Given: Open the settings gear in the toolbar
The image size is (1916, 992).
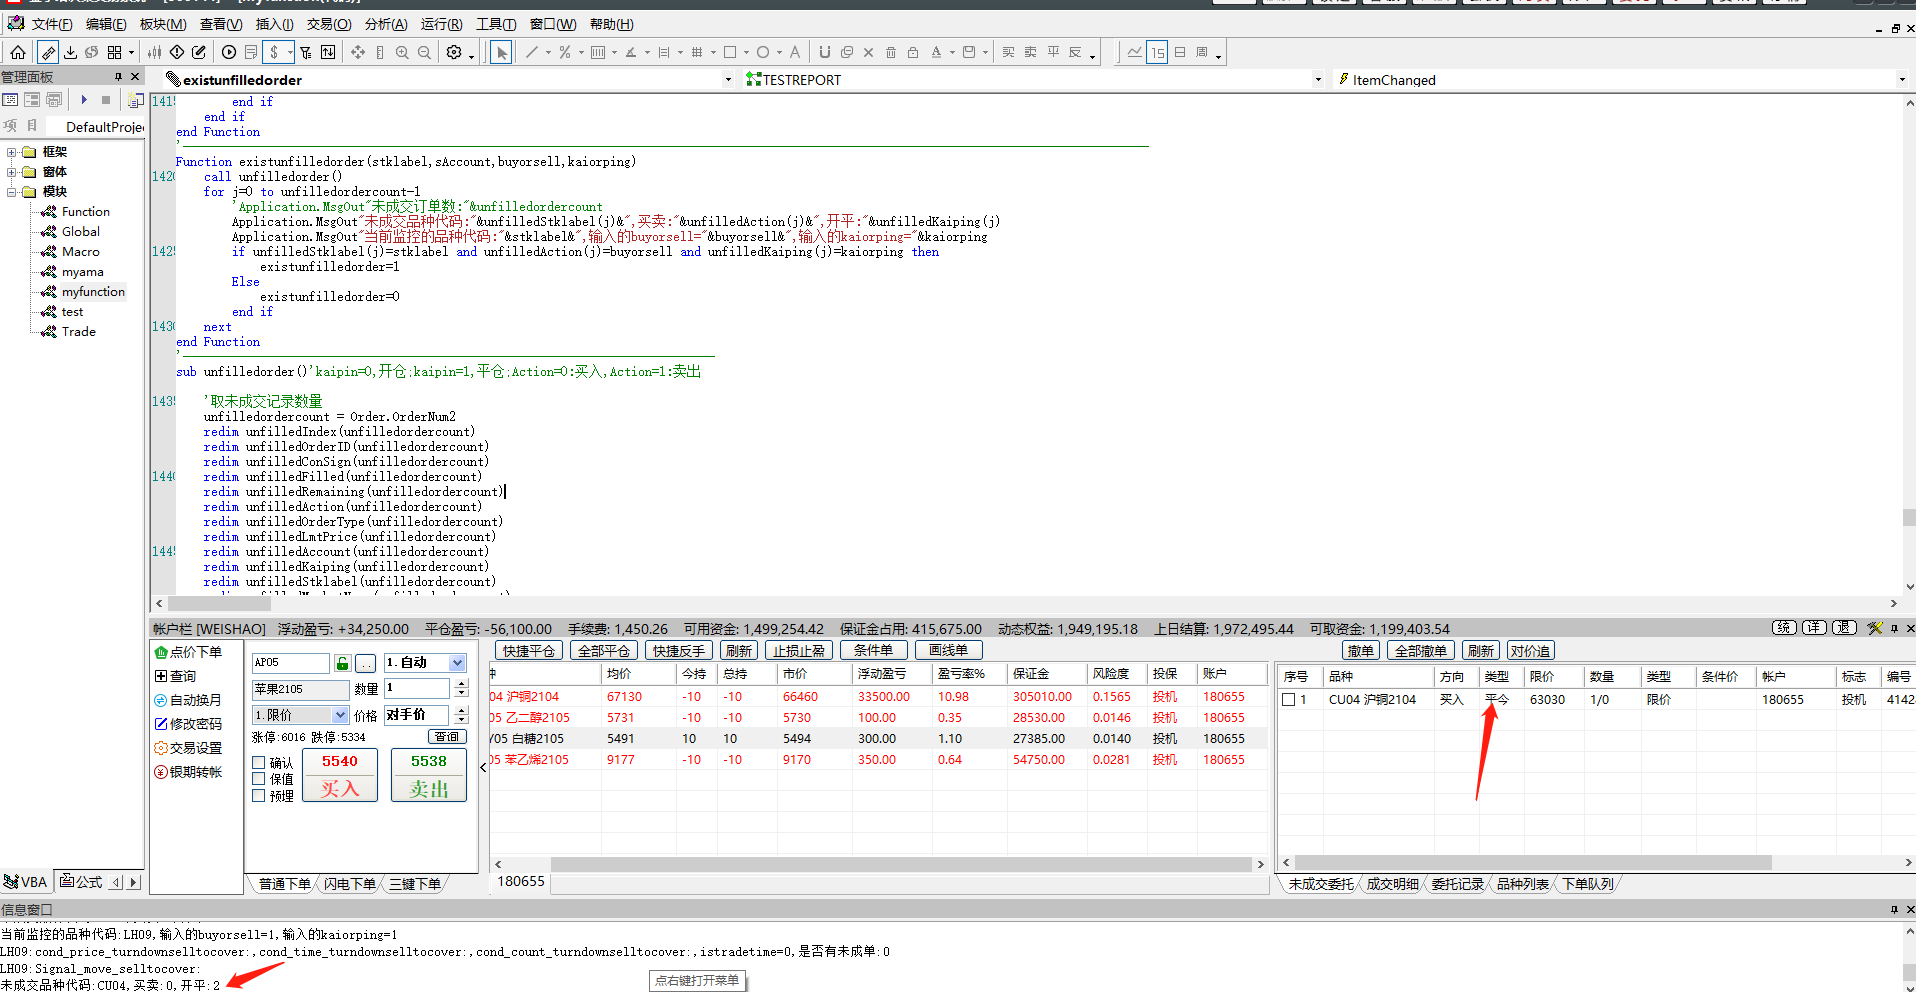Looking at the screenshot, I should (454, 52).
